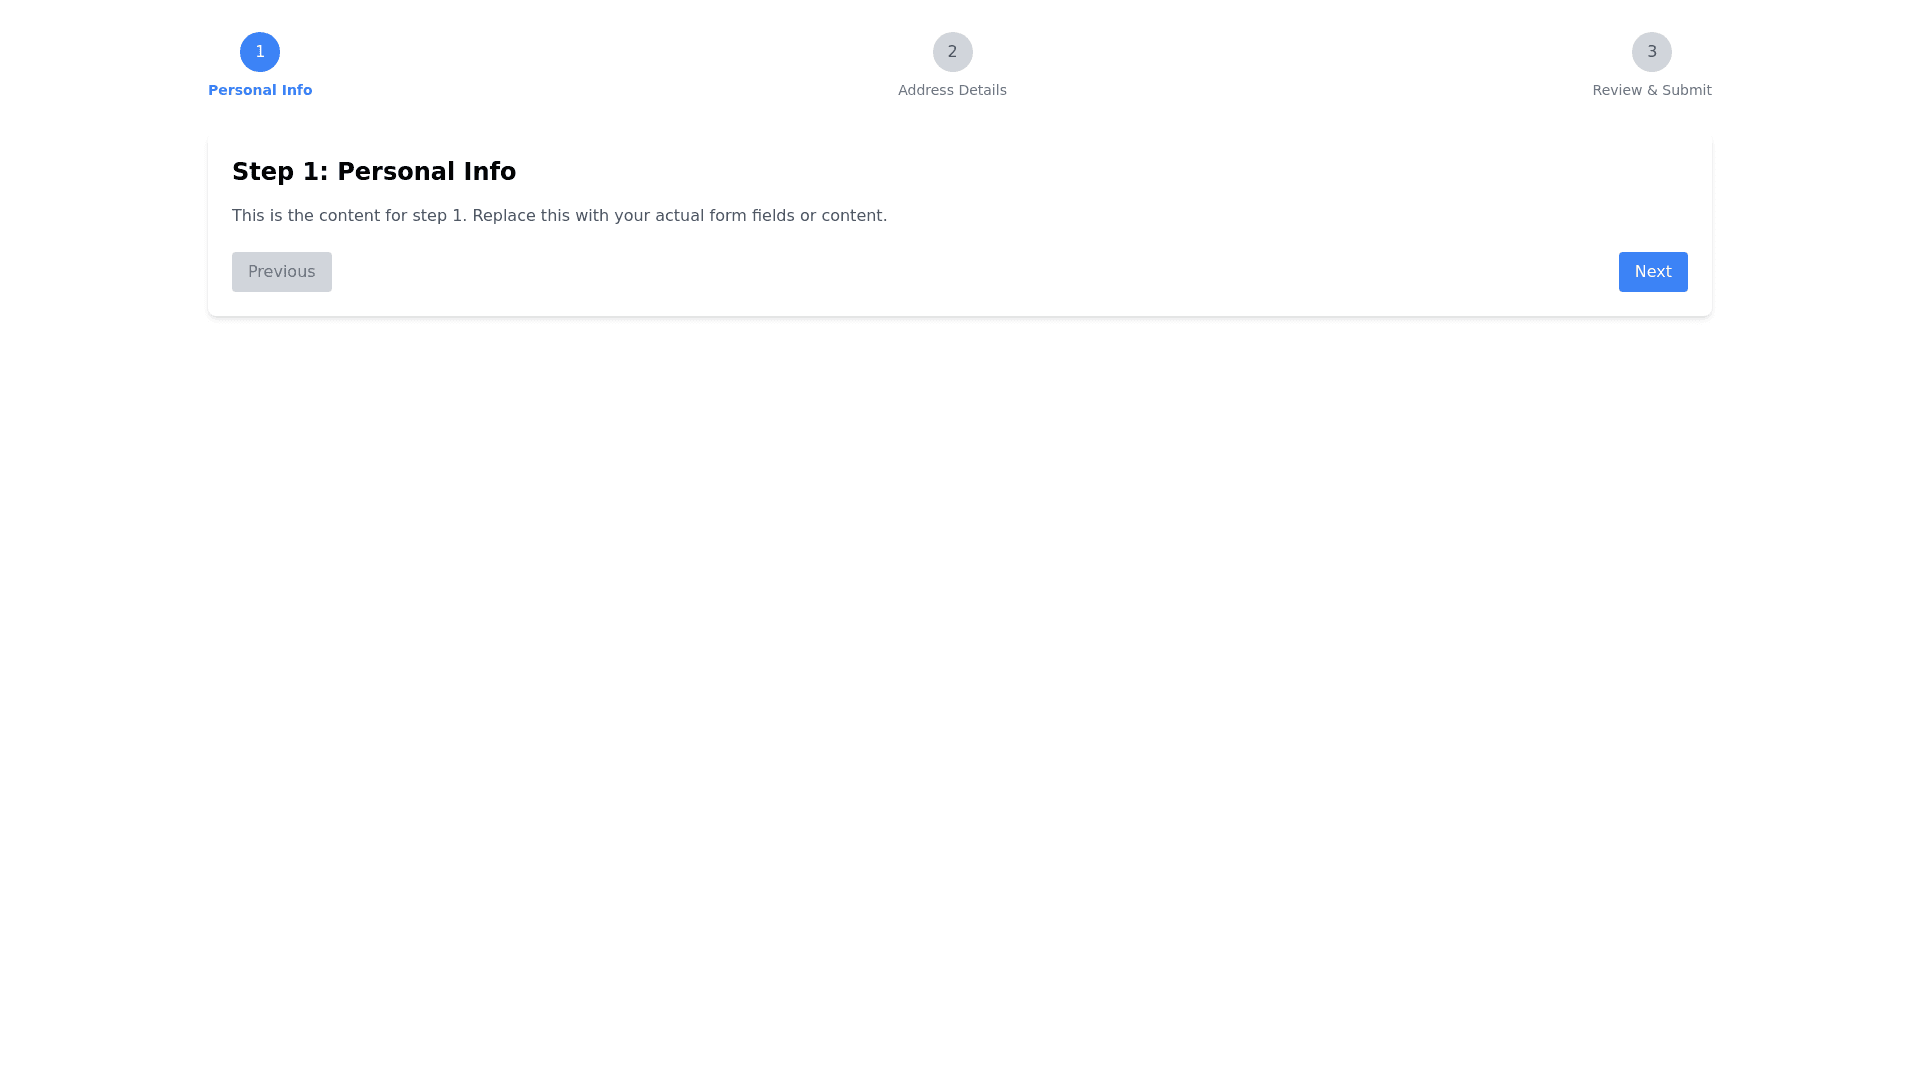Click the Next button
Viewport: 1920px width, 1080px height.
1653,272
